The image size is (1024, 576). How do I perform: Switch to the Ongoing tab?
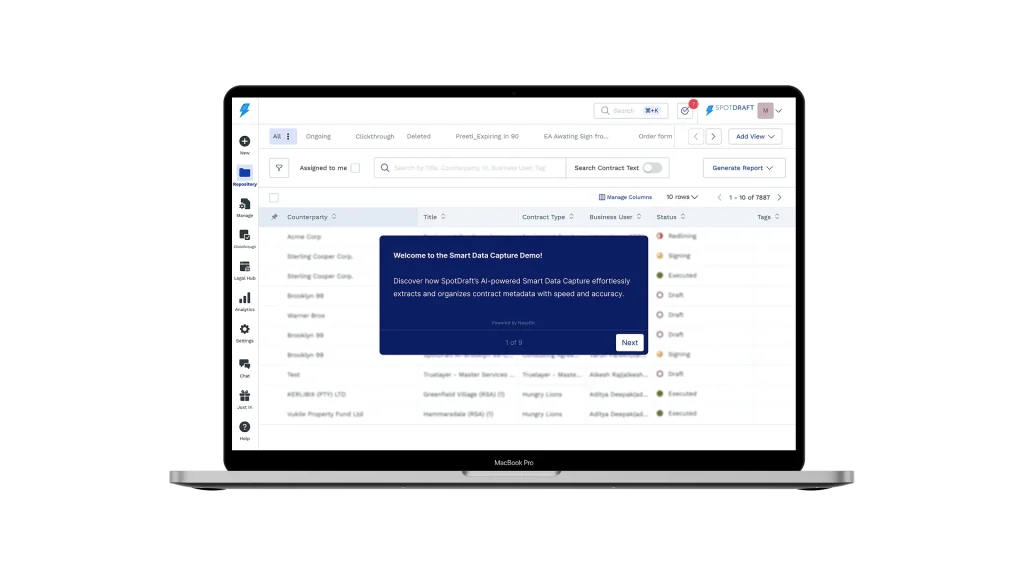pos(318,136)
